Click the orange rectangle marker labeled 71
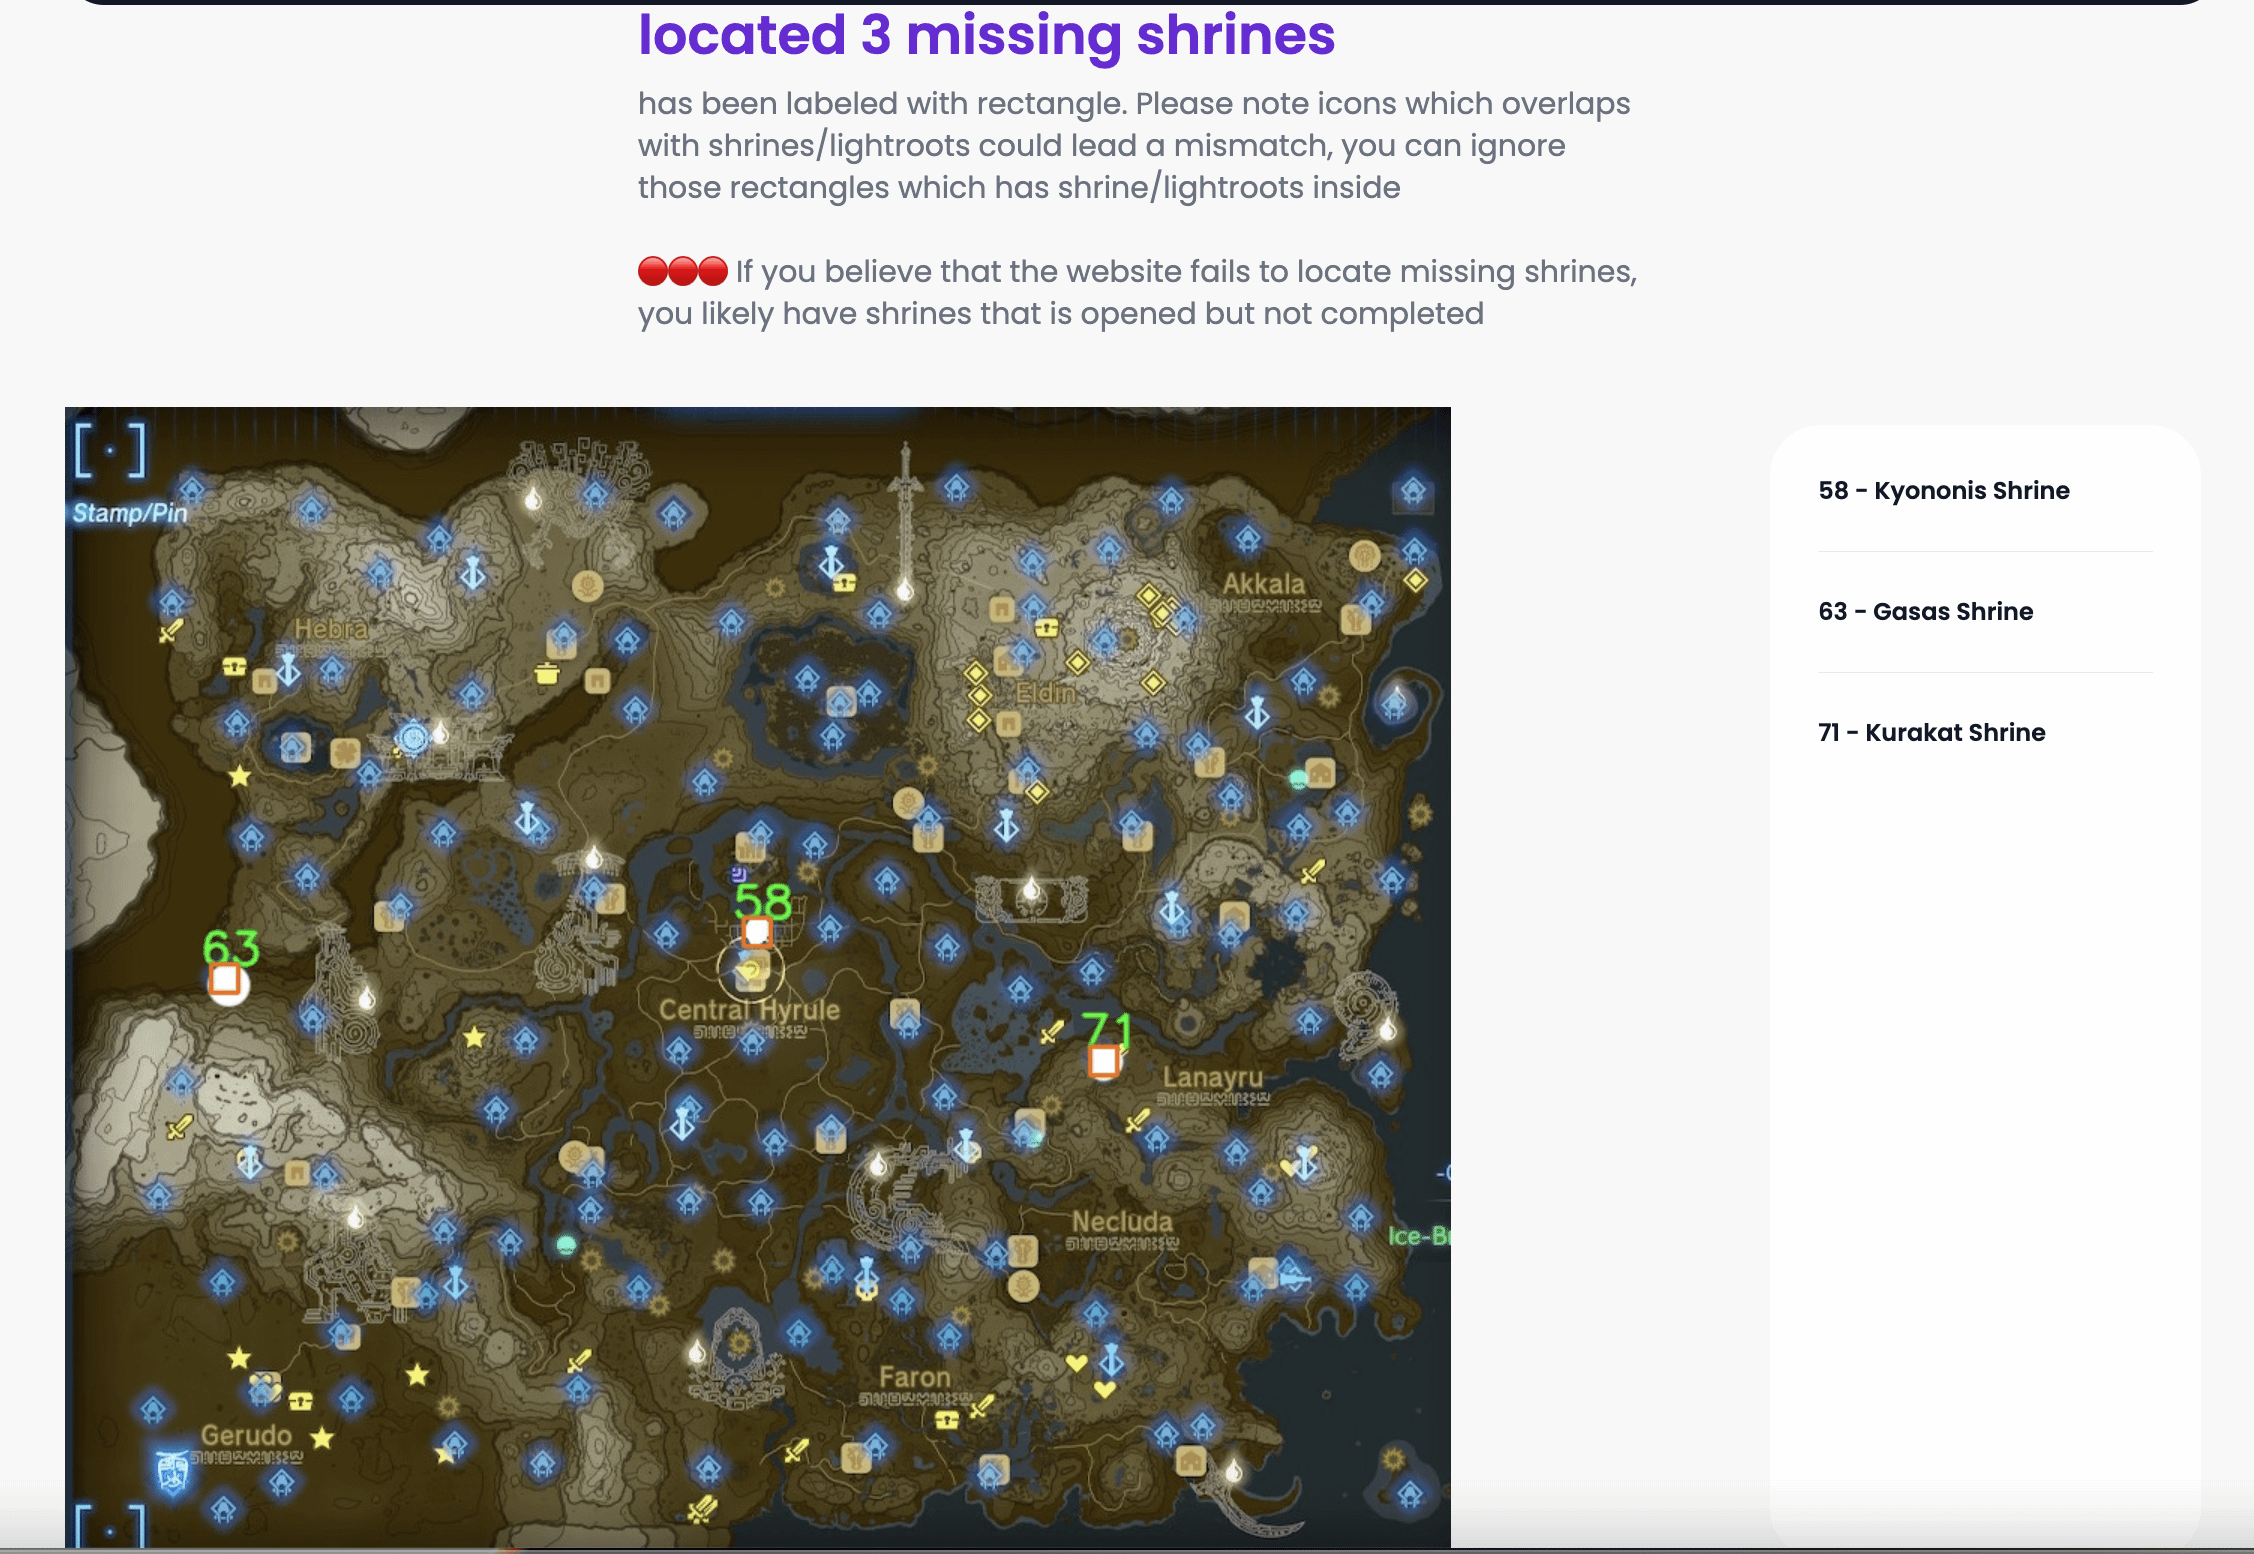The width and height of the screenshot is (2254, 1554). (1103, 1061)
